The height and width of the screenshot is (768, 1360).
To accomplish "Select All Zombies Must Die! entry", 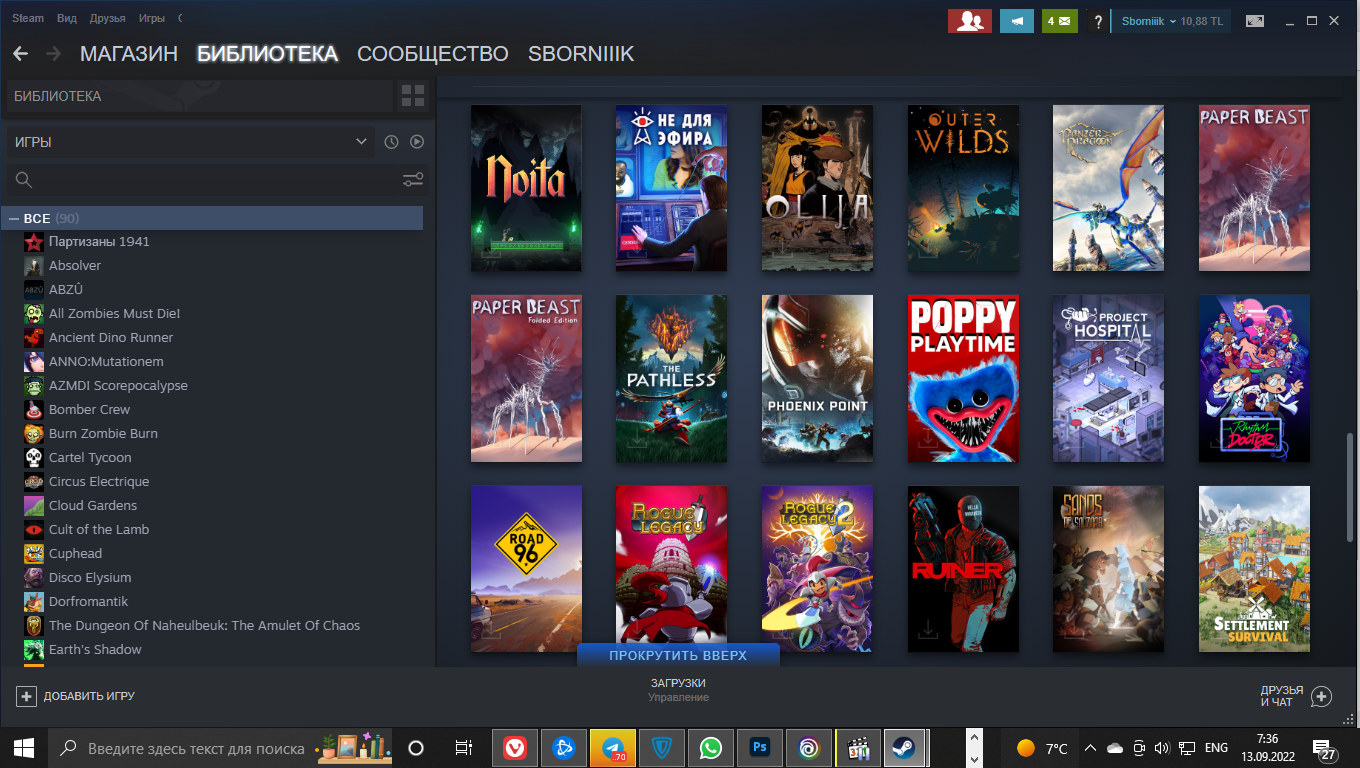I will click(114, 314).
